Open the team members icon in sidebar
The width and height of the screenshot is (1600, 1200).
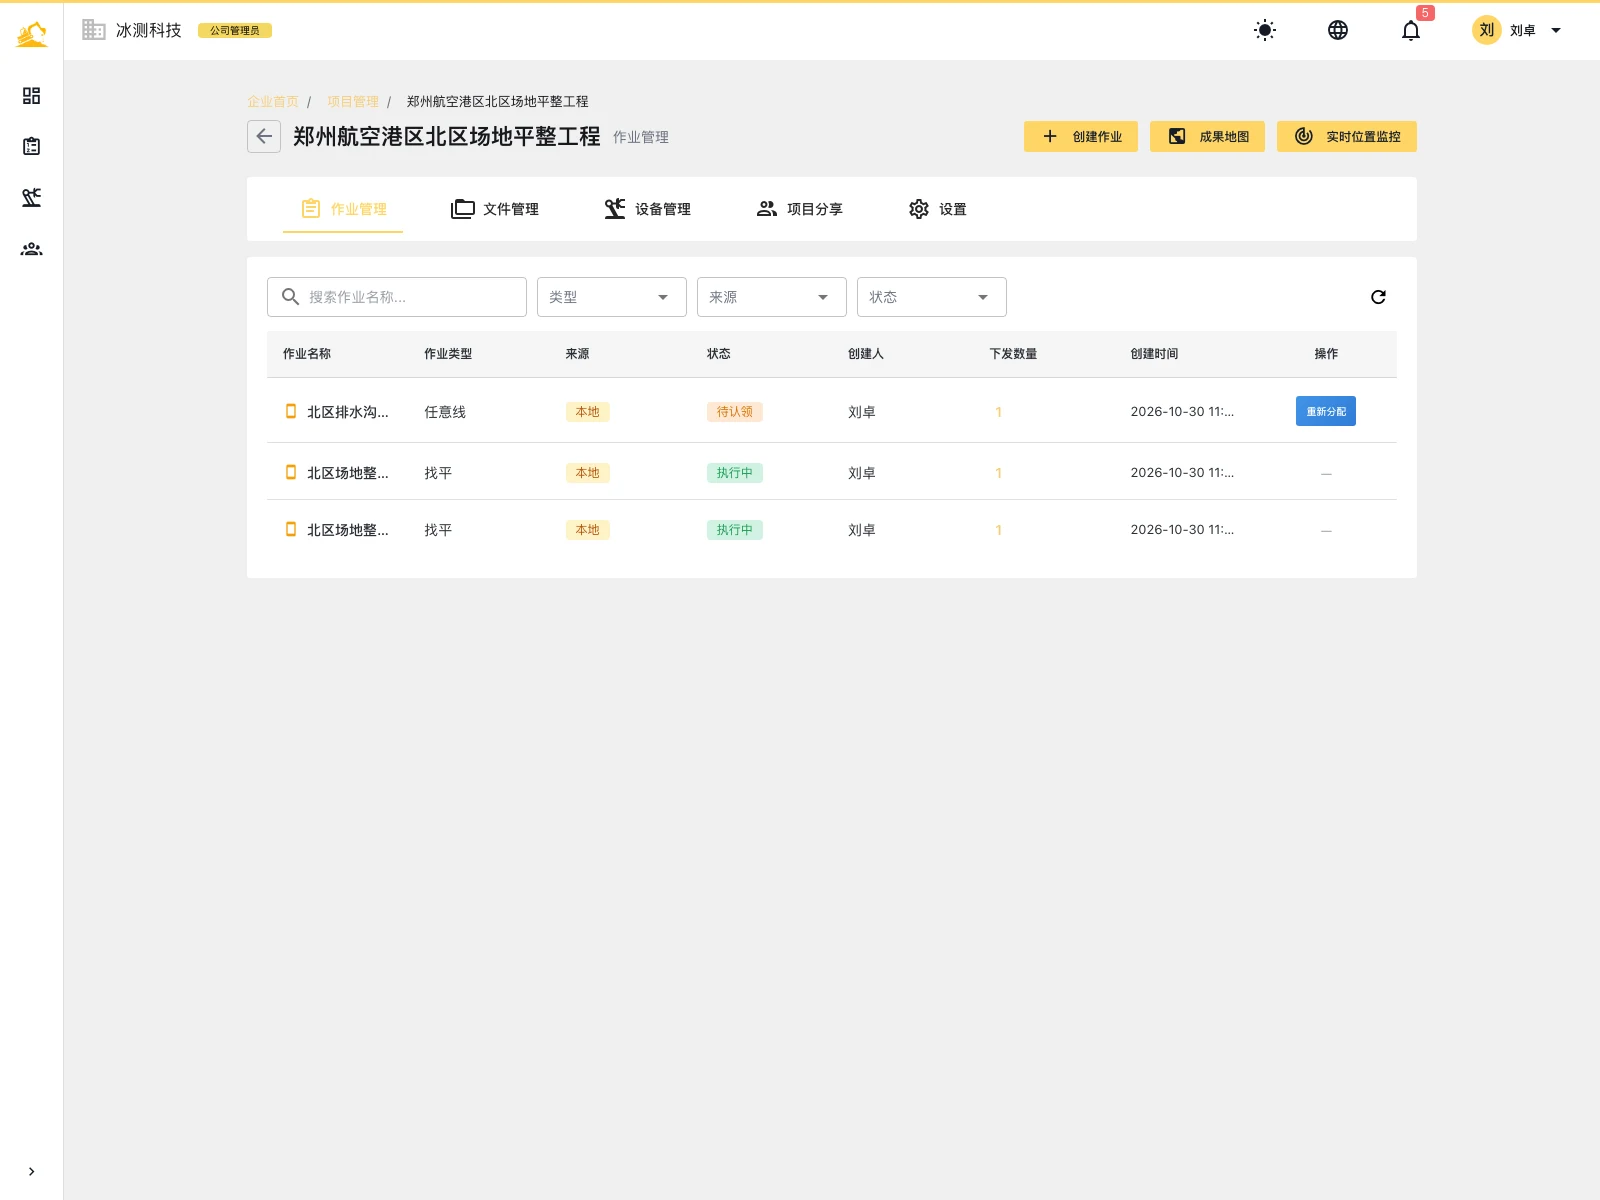pyautogui.click(x=31, y=249)
